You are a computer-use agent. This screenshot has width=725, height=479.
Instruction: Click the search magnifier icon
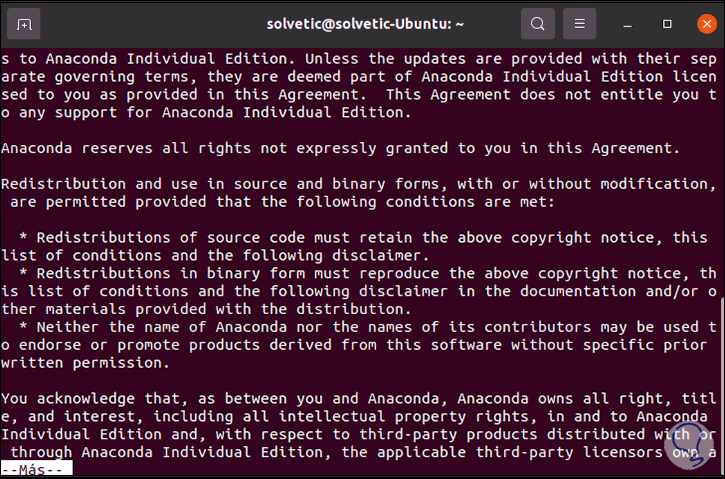pyautogui.click(x=538, y=23)
